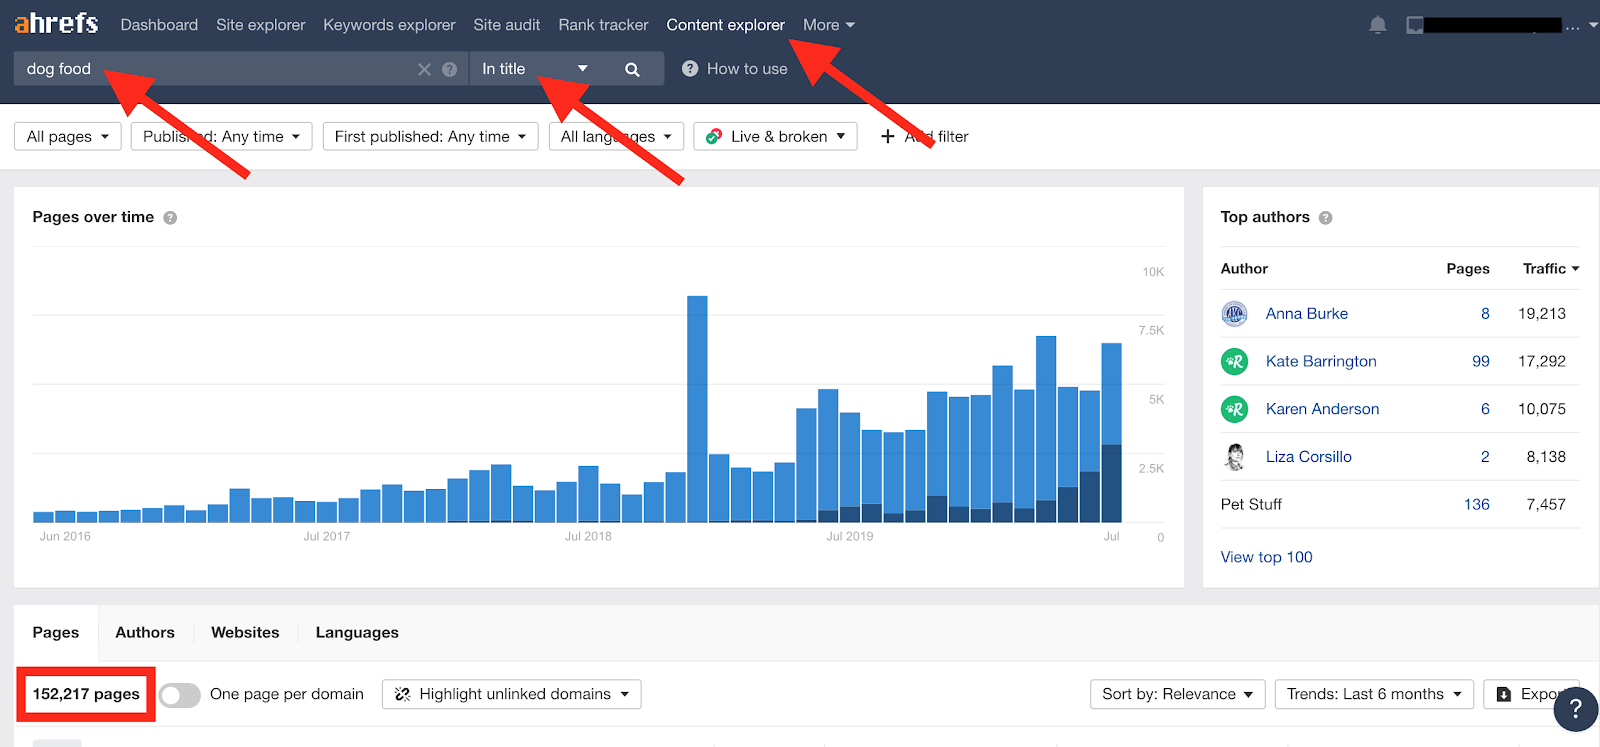Open Trends: Last 6 months dropdown

click(x=1374, y=695)
